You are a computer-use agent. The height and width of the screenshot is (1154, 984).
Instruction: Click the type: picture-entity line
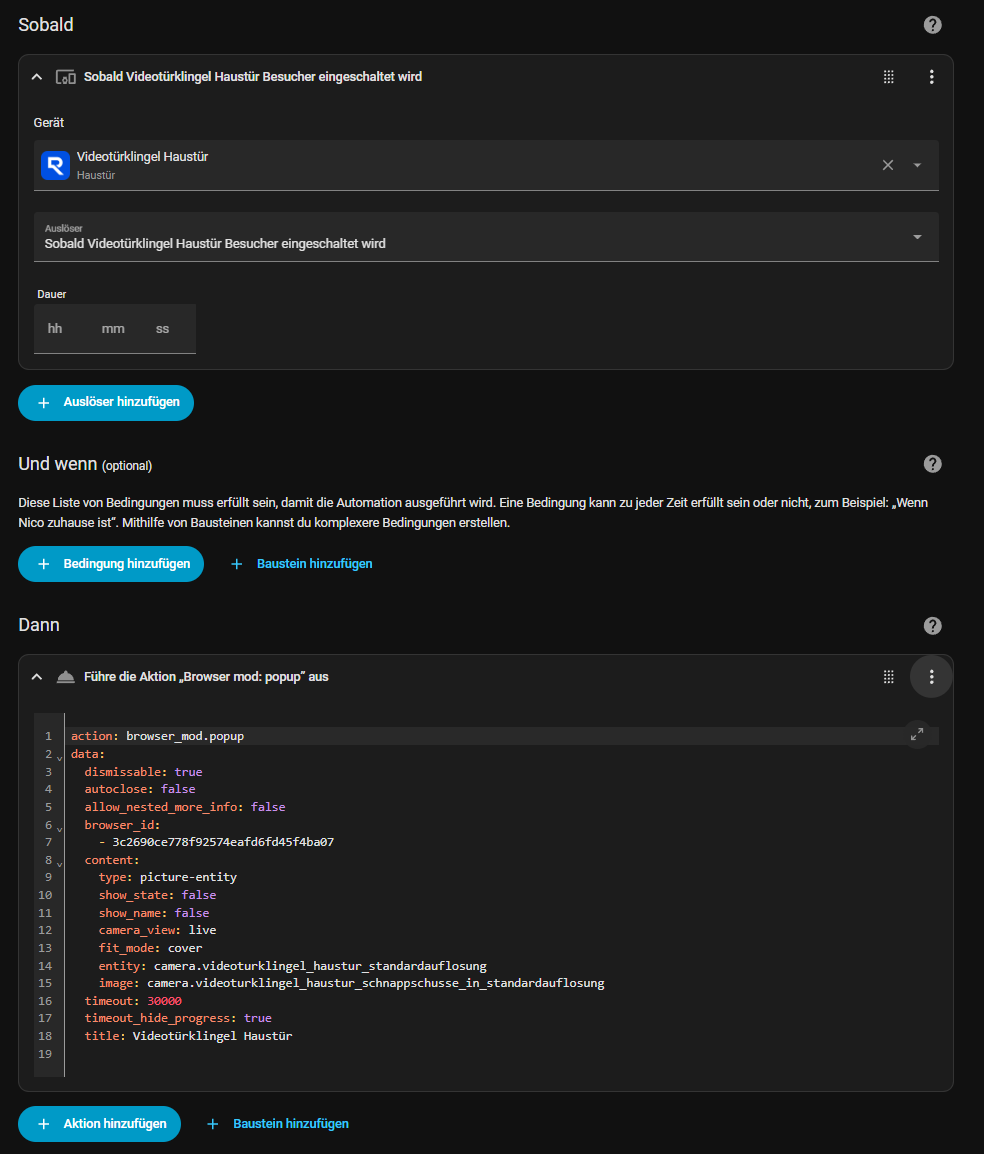[168, 877]
